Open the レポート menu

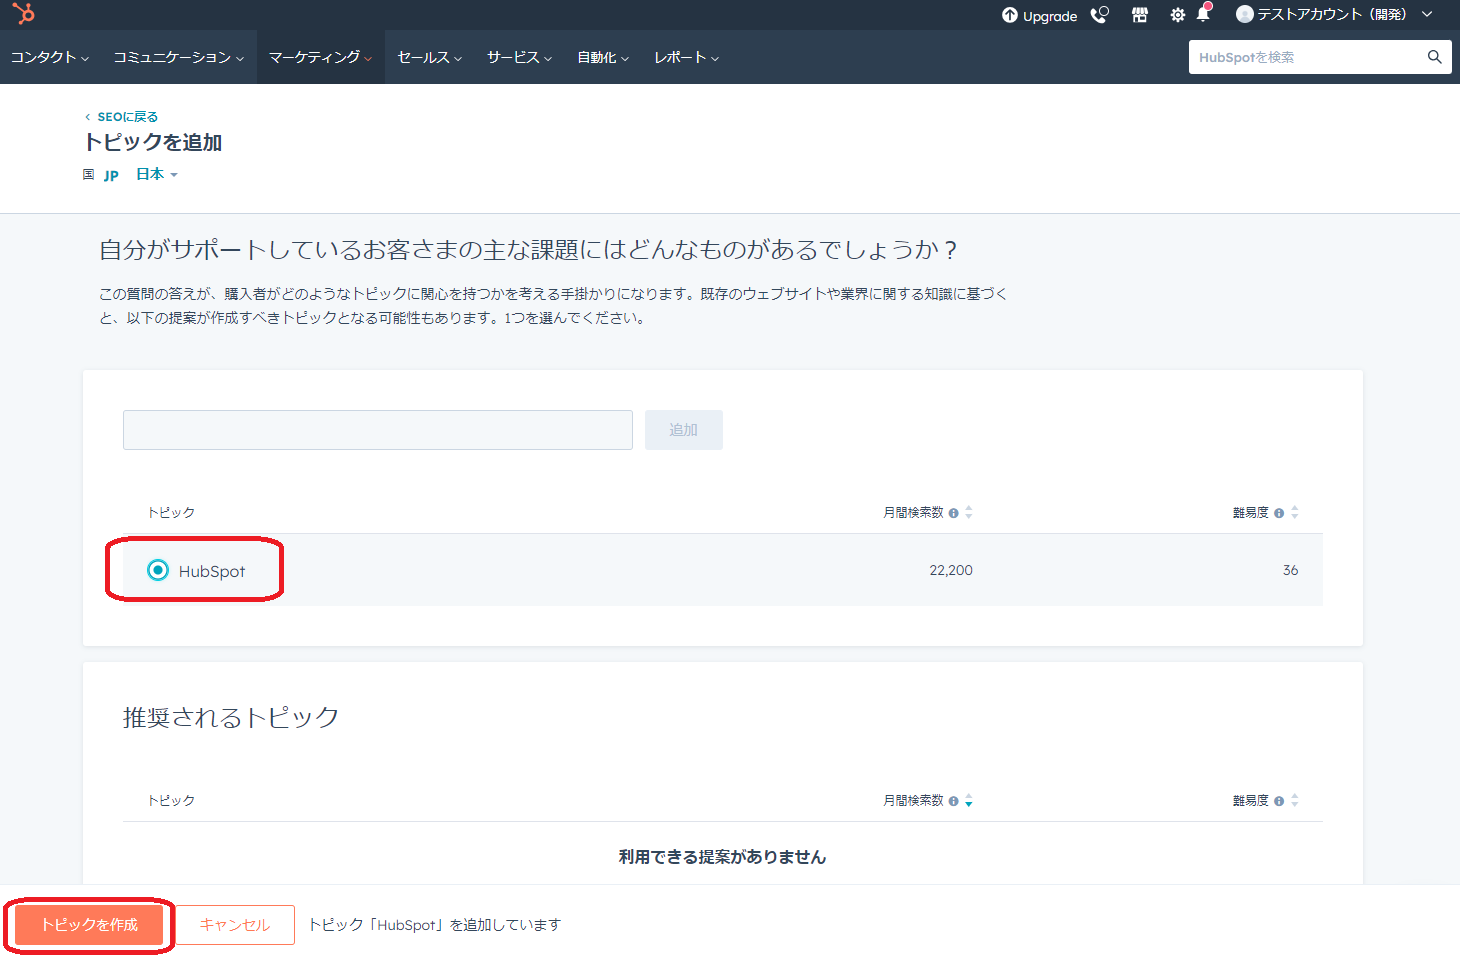[686, 57]
